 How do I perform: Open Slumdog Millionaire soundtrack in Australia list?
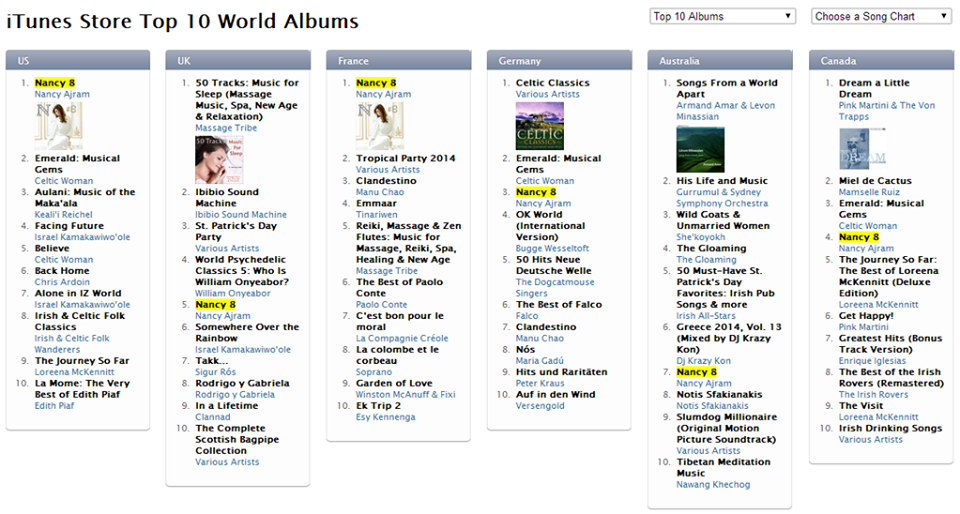pos(726,428)
